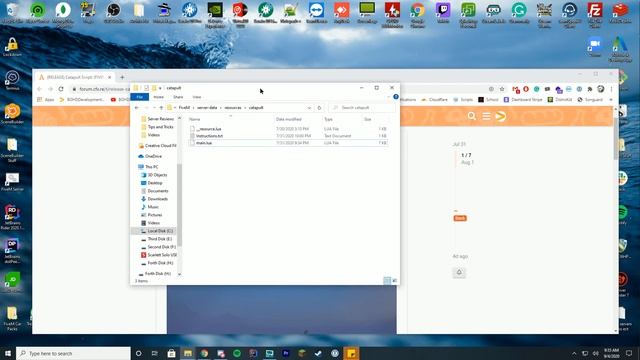Bookmark page with star icon in Chrome
Screen dimensions: 640x360
pyautogui.click(x=502, y=89)
